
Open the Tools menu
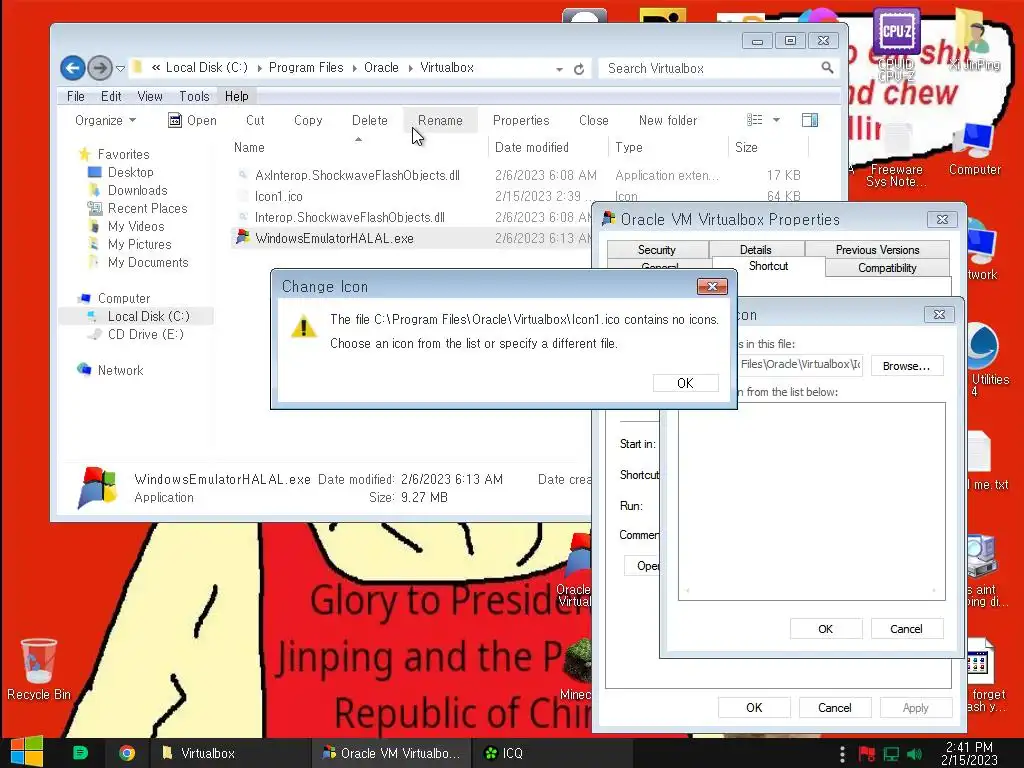[194, 96]
